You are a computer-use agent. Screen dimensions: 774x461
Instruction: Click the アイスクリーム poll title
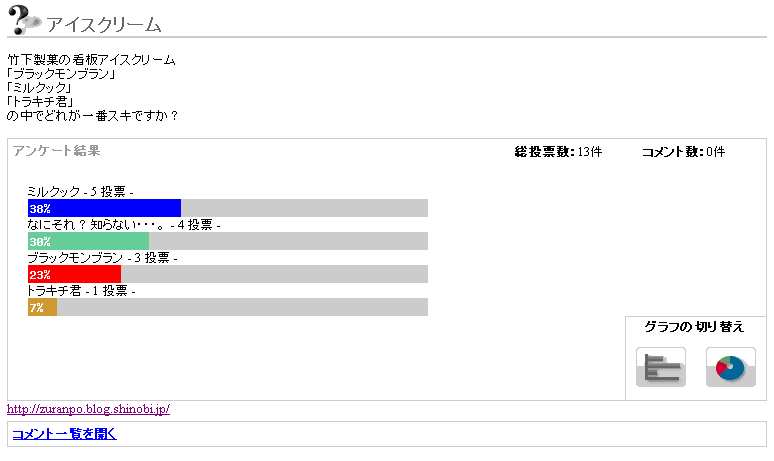pos(104,24)
